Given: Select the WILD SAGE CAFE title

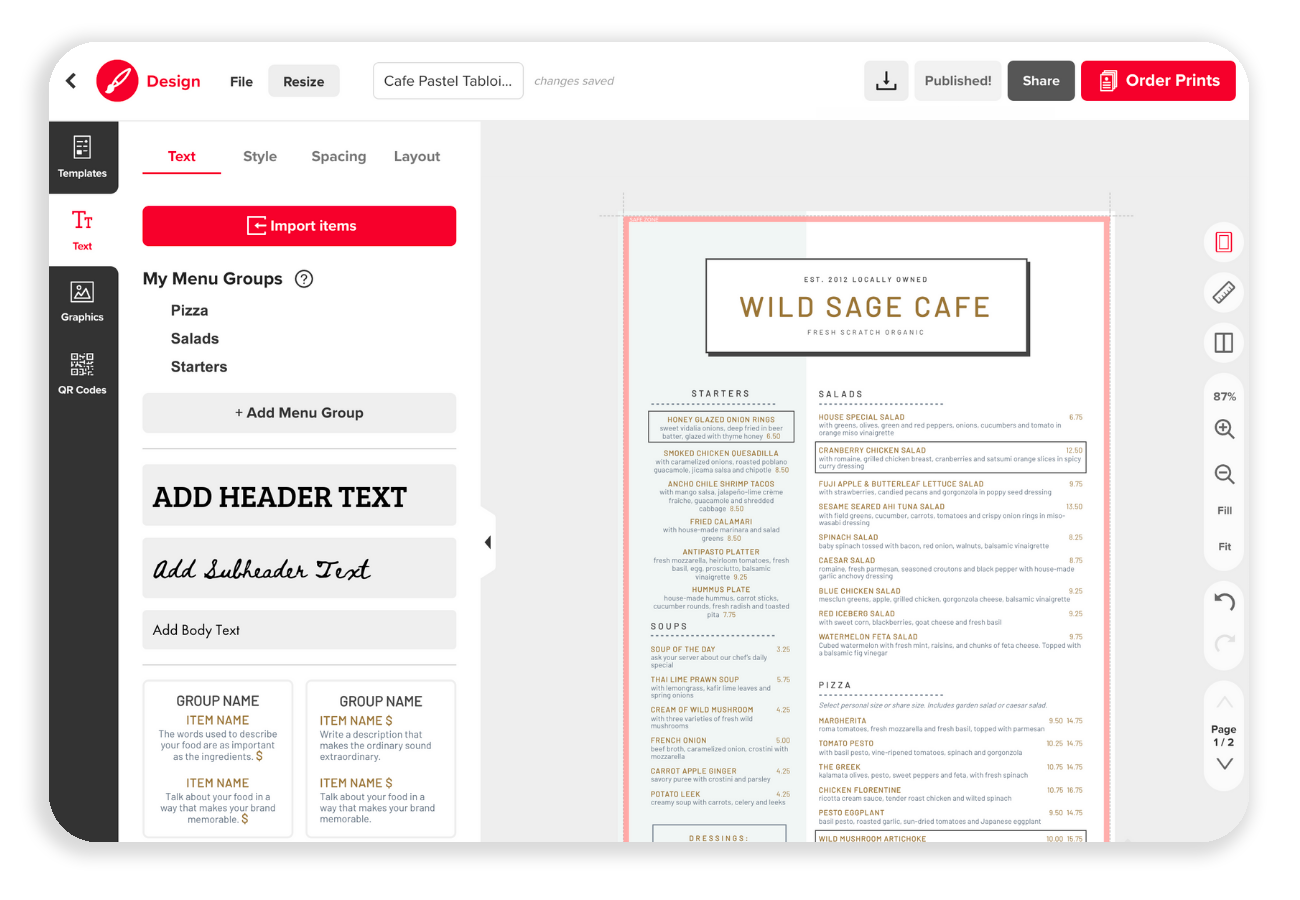Looking at the screenshot, I should click(x=865, y=307).
